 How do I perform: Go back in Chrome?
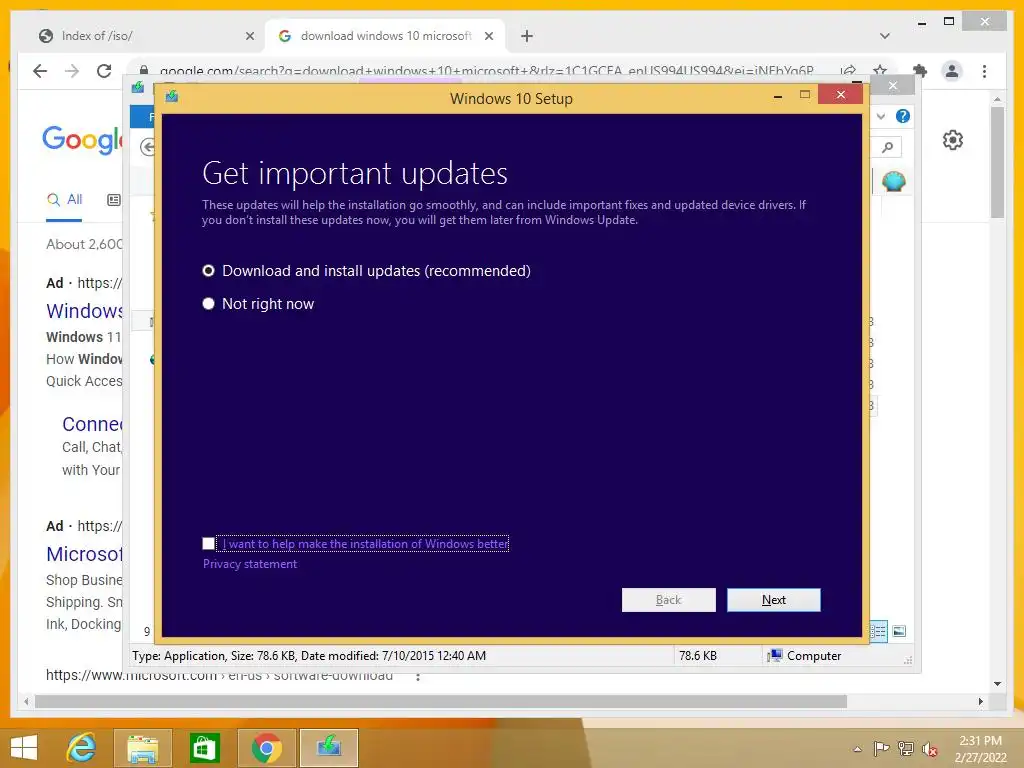[40, 71]
